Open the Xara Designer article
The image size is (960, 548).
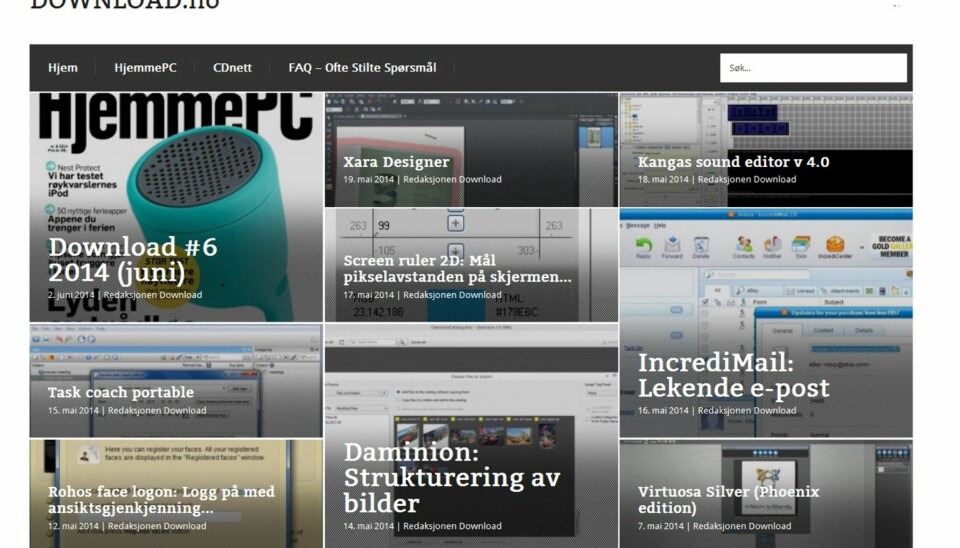tap(396, 162)
